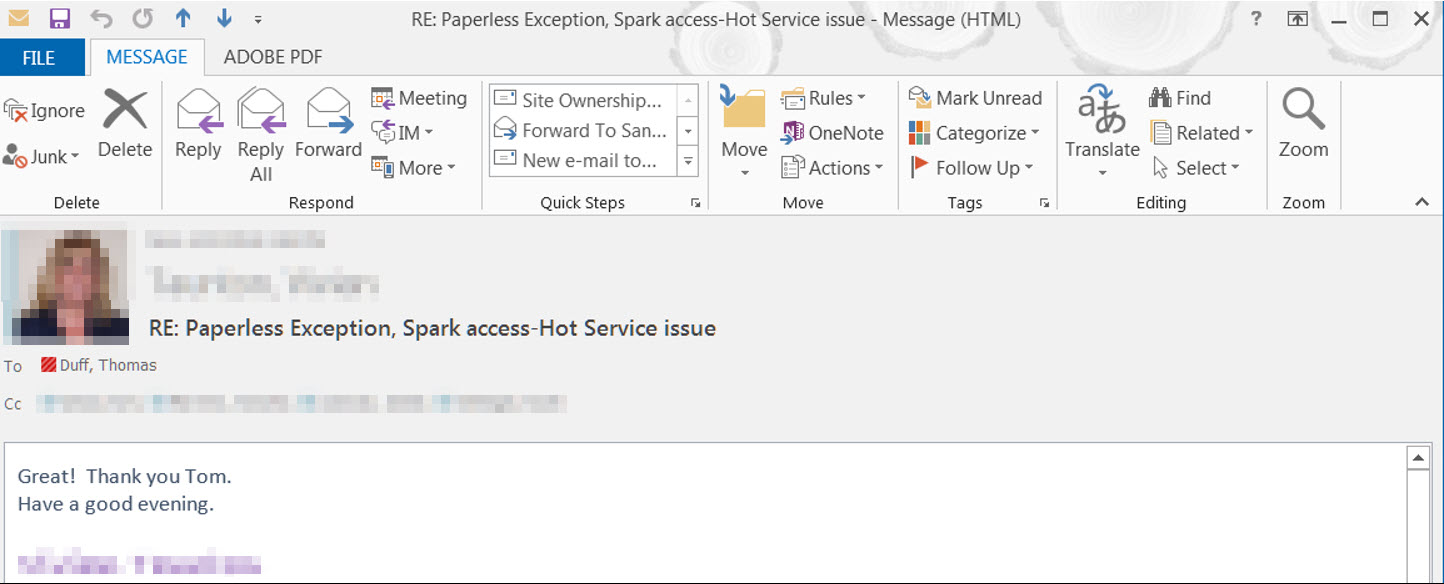This screenshot has height=584, width=1444.
Task: Click the message body scrollbar up arrow
Action: [1418, 456]
